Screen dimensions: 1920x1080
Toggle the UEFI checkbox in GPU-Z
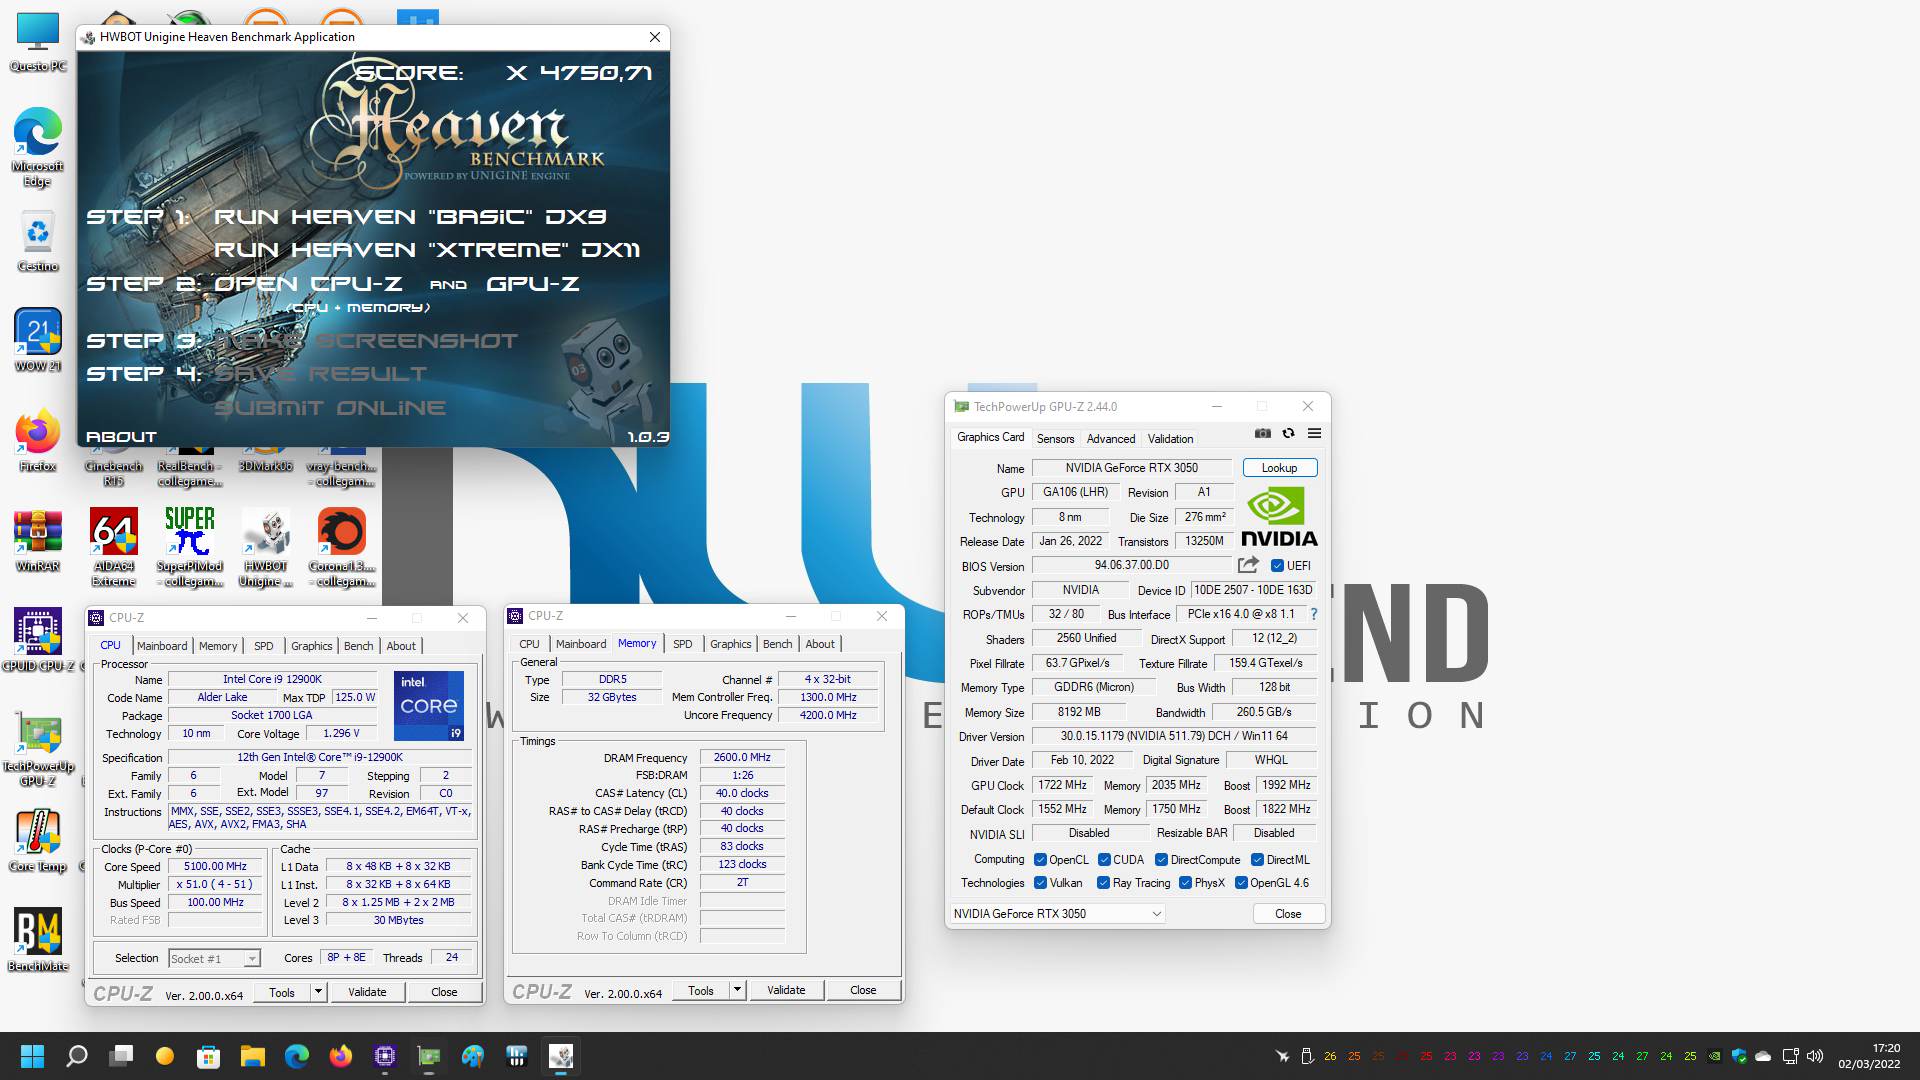[x=1277, y=566]
